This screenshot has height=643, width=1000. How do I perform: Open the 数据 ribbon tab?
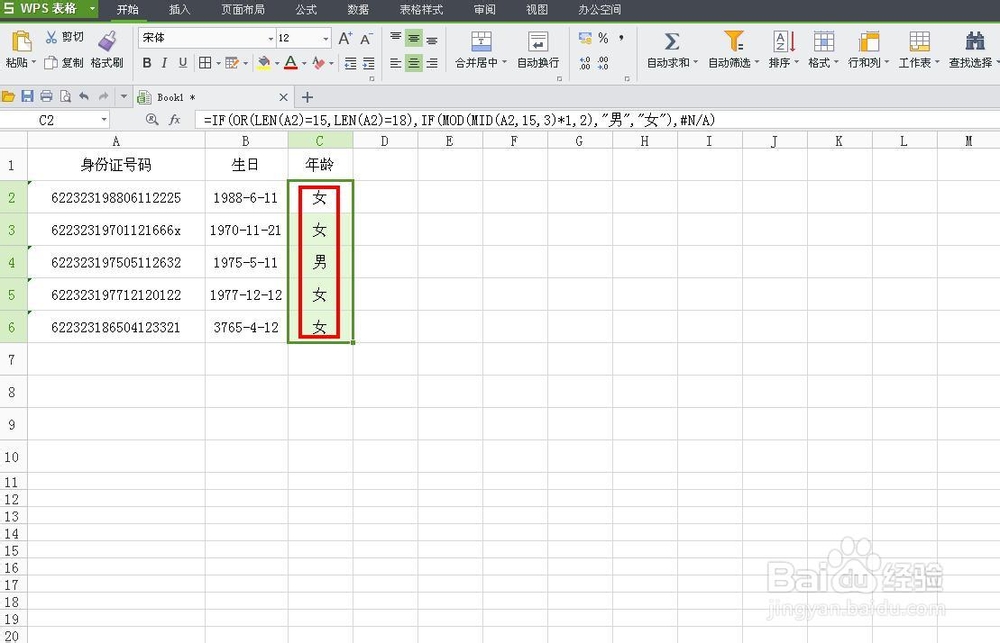click(x=358, y=10)
